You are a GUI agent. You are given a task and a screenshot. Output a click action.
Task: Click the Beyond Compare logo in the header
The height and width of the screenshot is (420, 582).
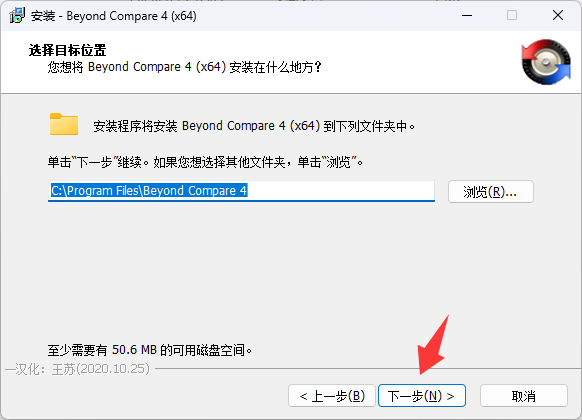click(x=546, y=62)
